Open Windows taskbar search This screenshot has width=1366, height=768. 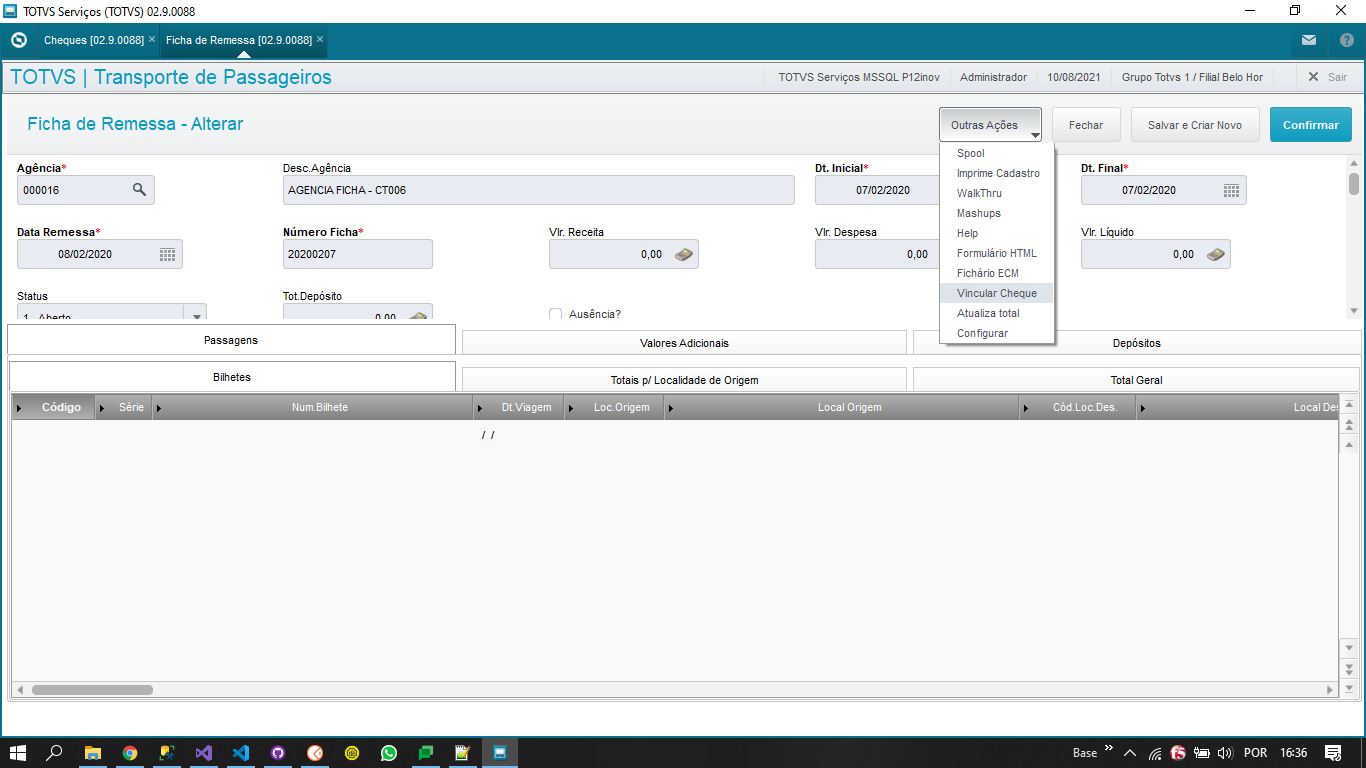[55, 753]
